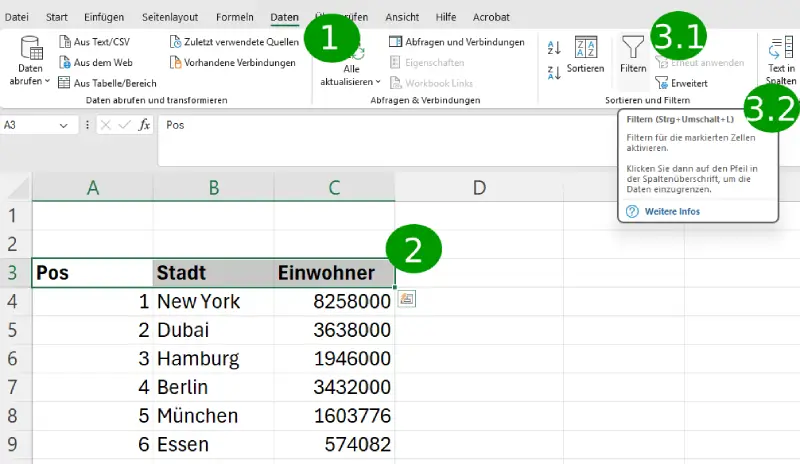
Task: Select column B header
Action: click(x=213, y=187)
